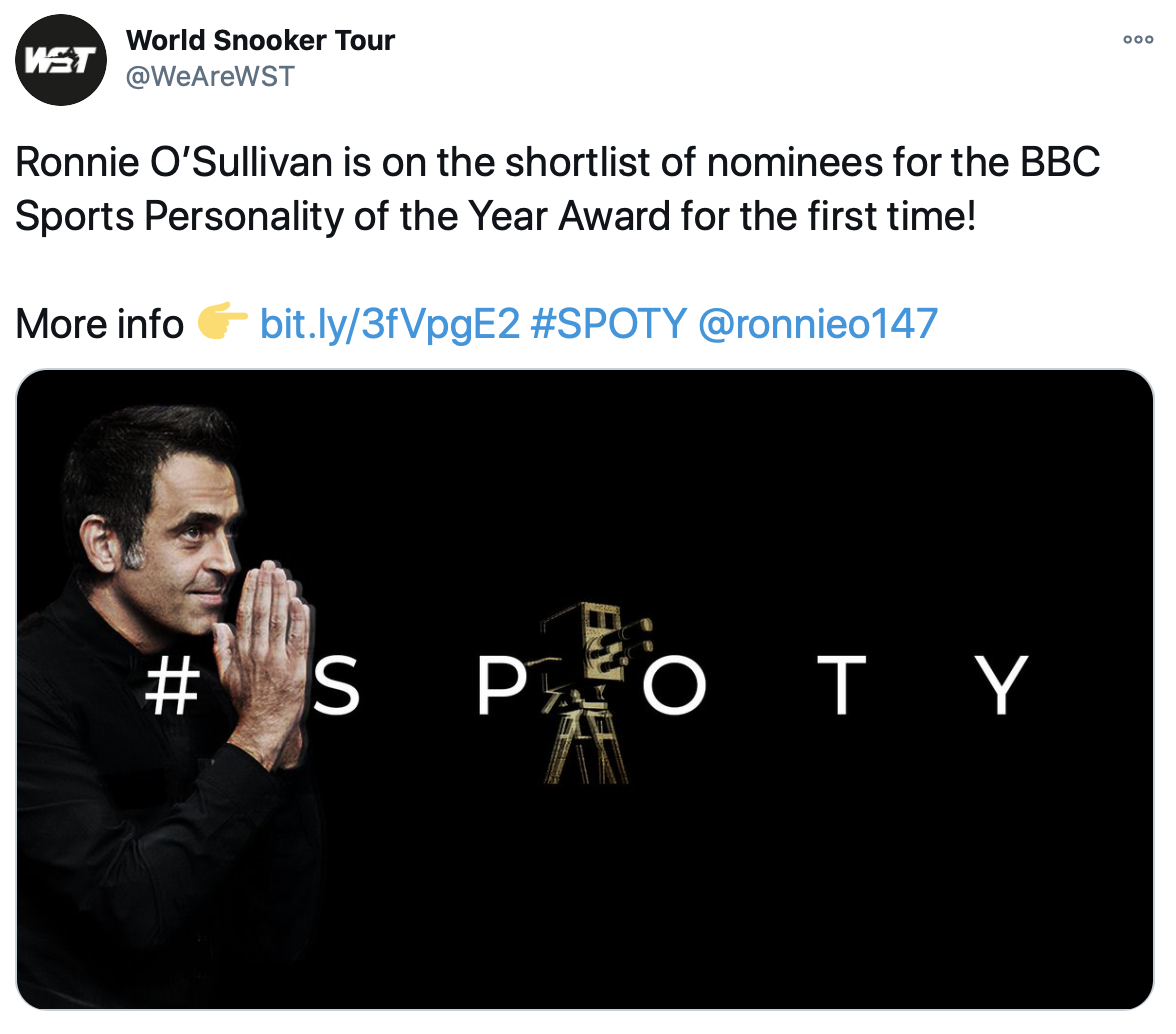Click the letter Y in the image
The height and width of the screenshot is (1034, 1176).
(x=1000, y=686)
